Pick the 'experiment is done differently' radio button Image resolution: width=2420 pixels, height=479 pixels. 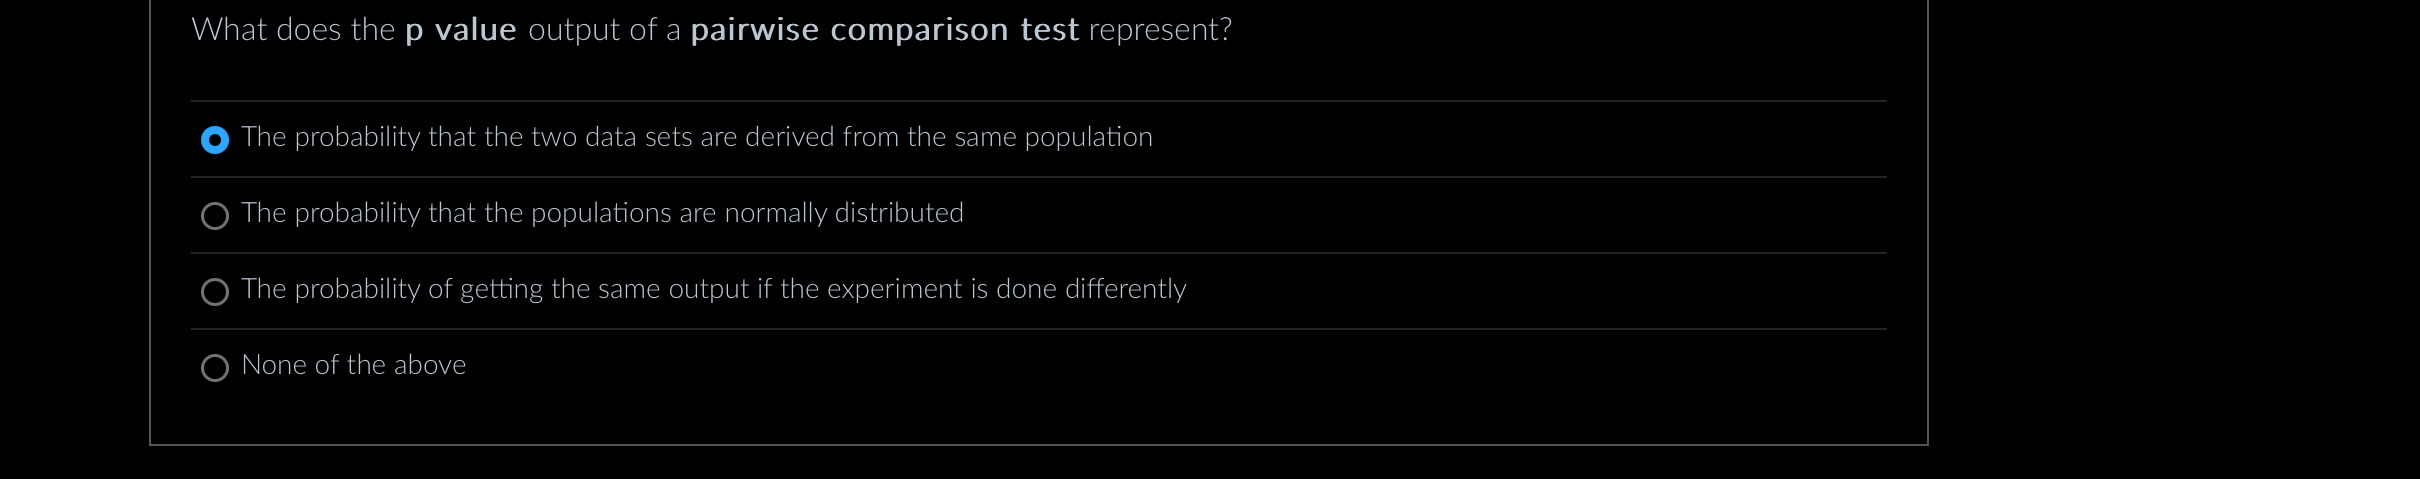coord(215,292)
